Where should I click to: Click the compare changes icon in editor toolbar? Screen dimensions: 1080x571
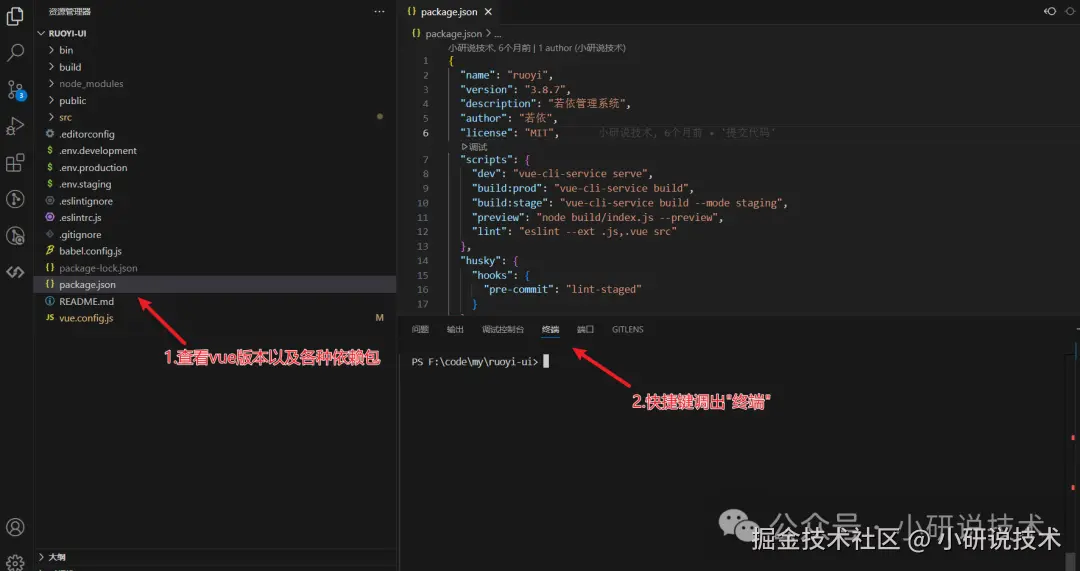coord(1050,11)
